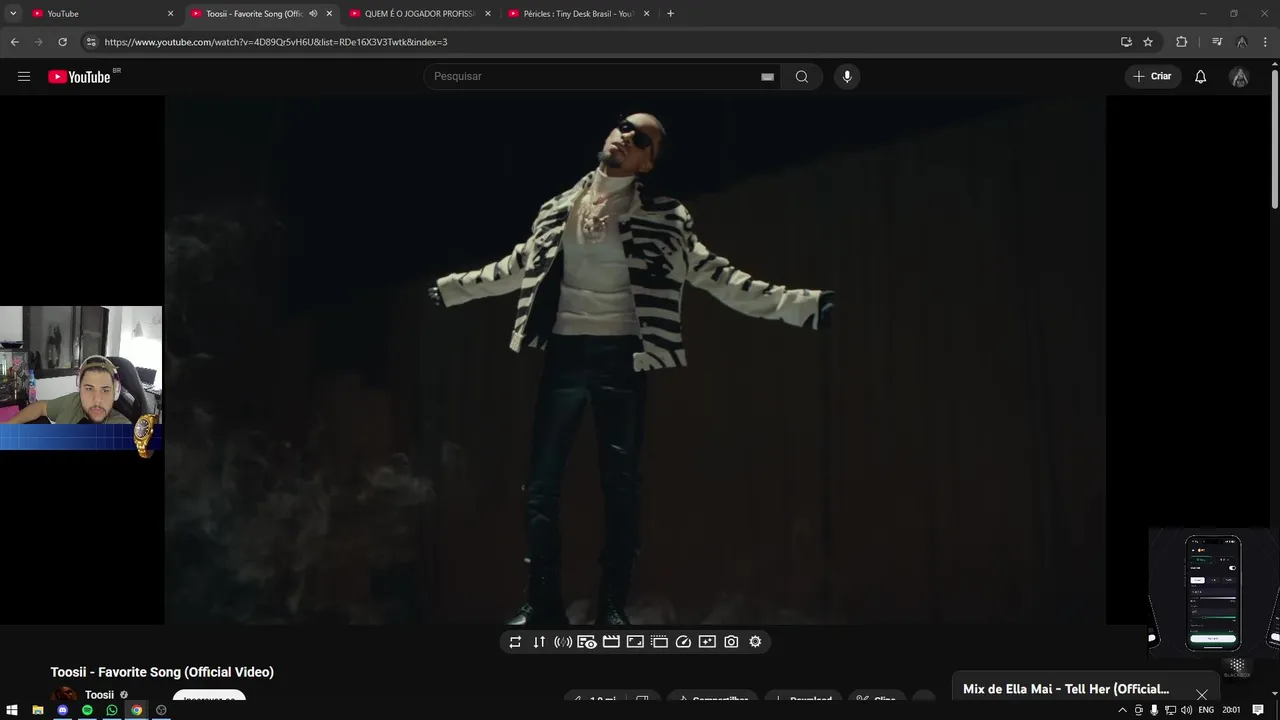Reload the current page
Viewport: 1280px width, 720px height.
62,42
